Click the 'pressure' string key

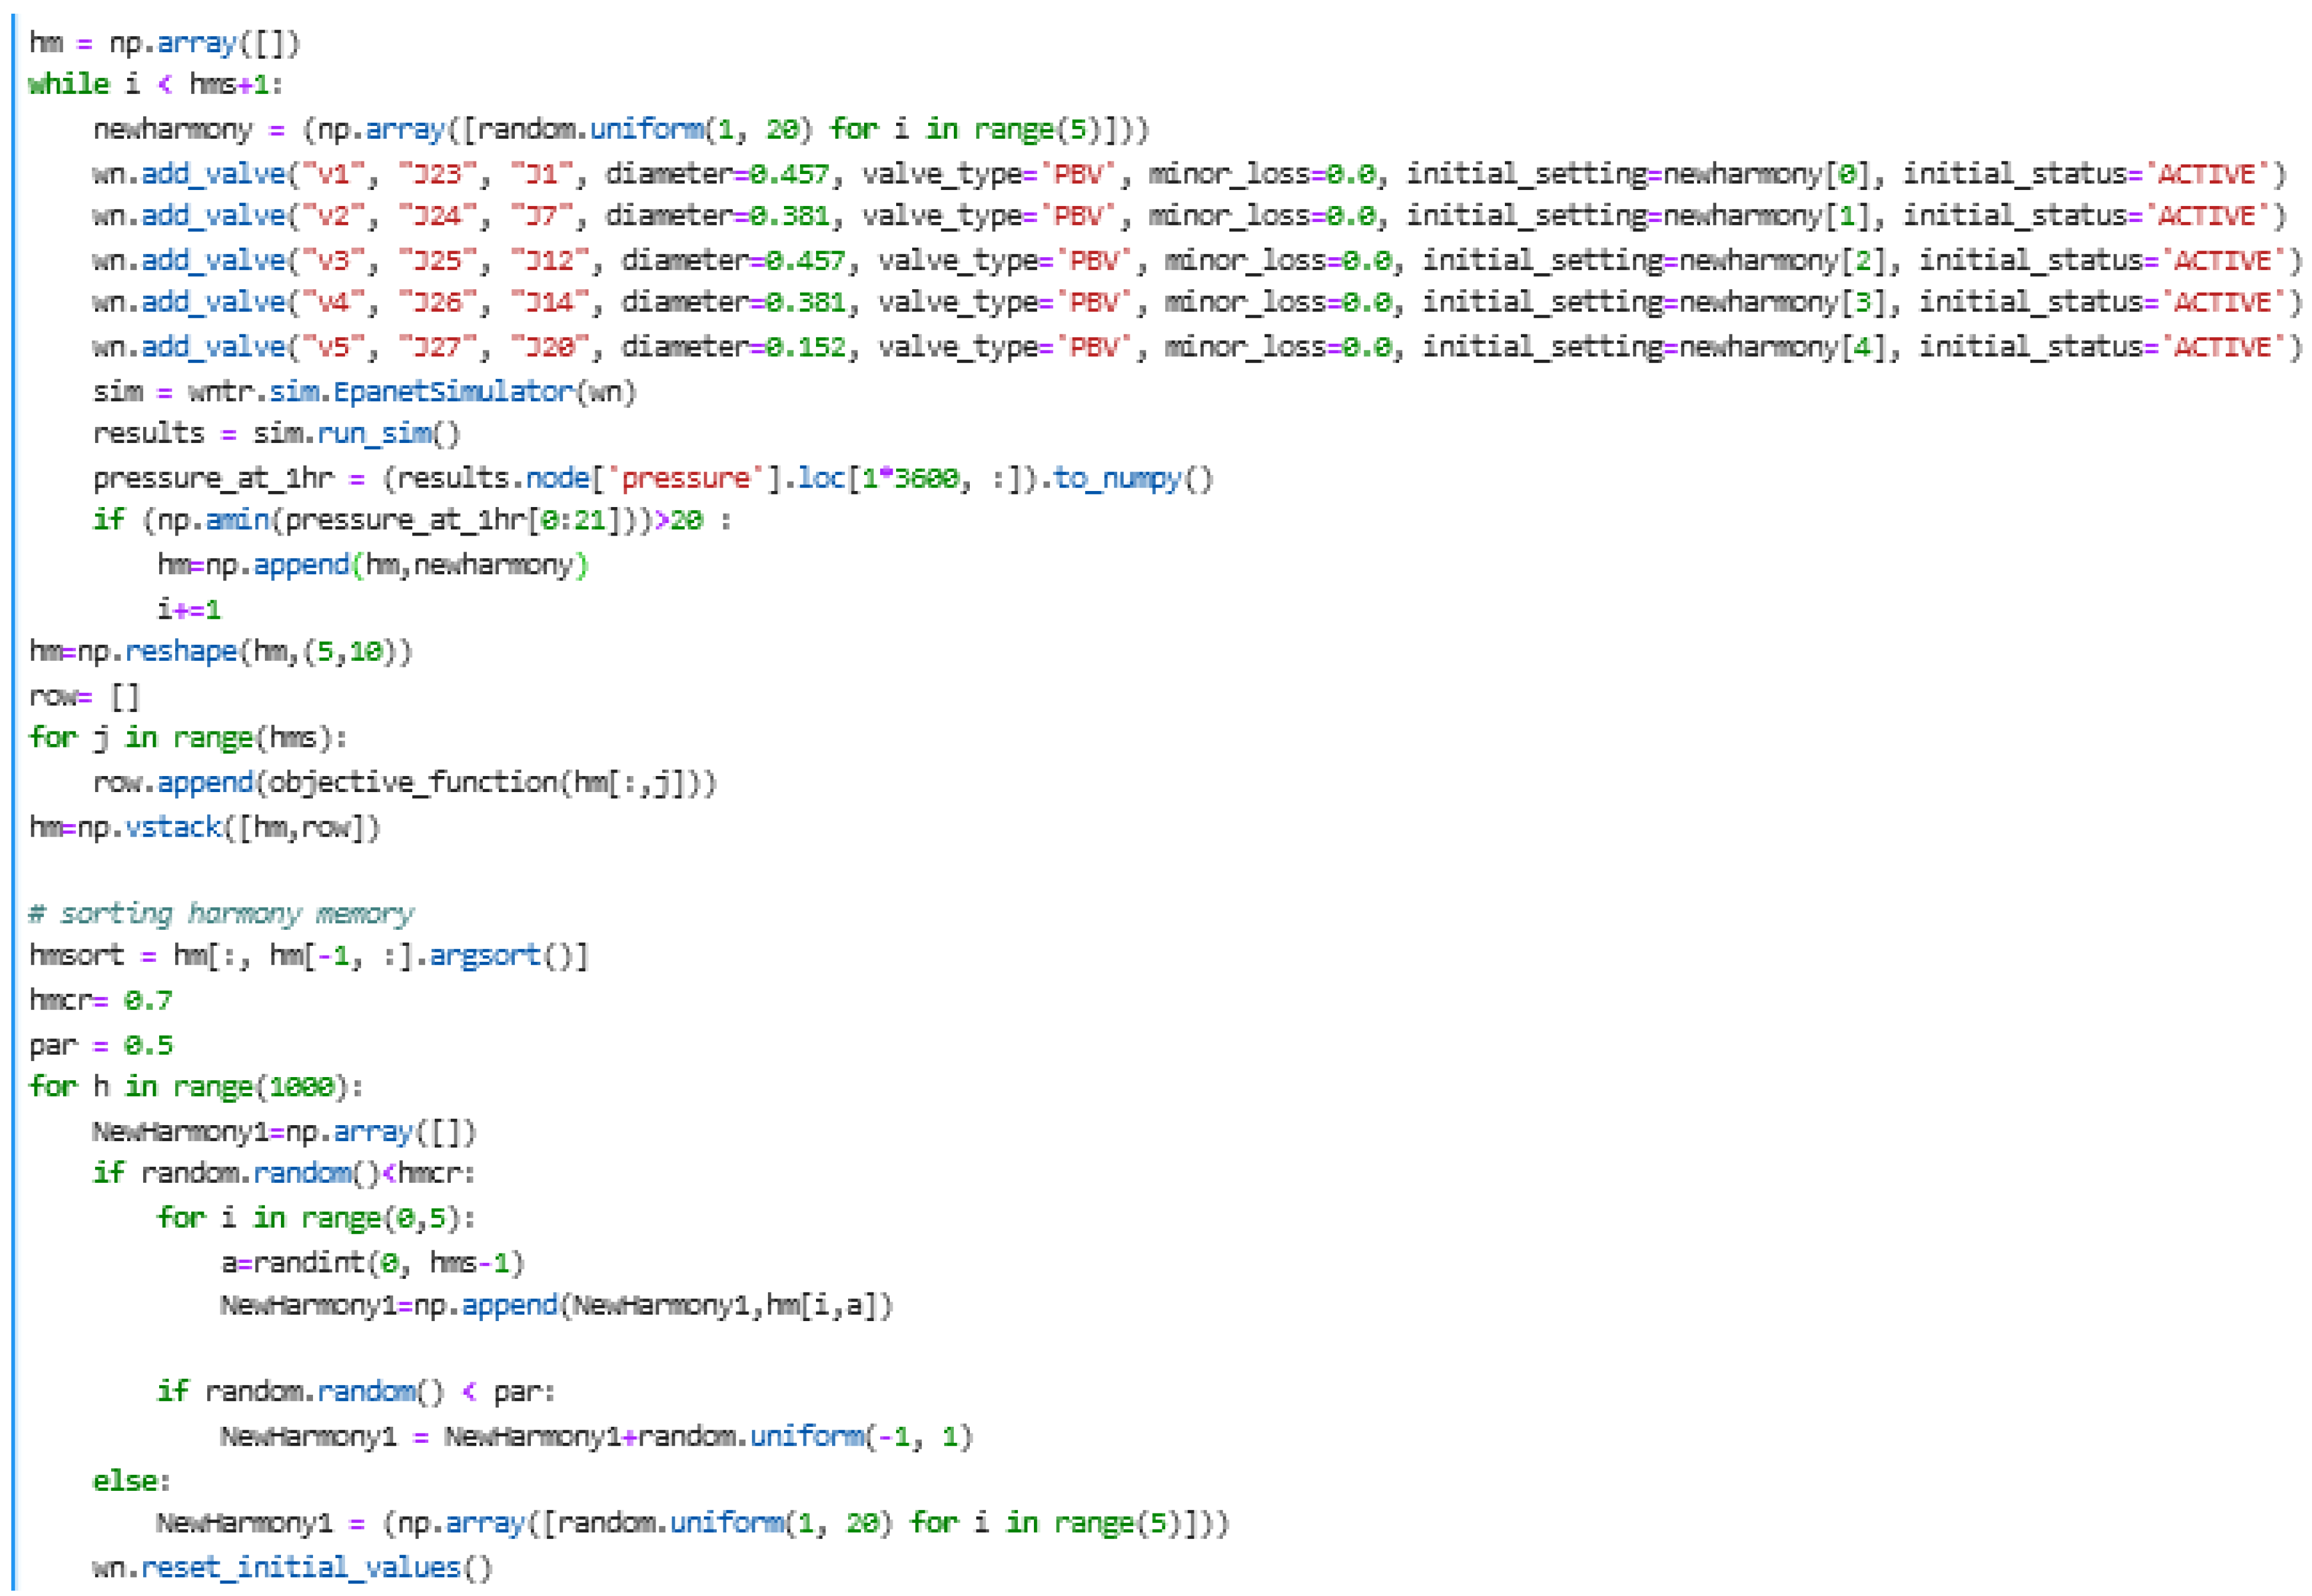[685, 478]
